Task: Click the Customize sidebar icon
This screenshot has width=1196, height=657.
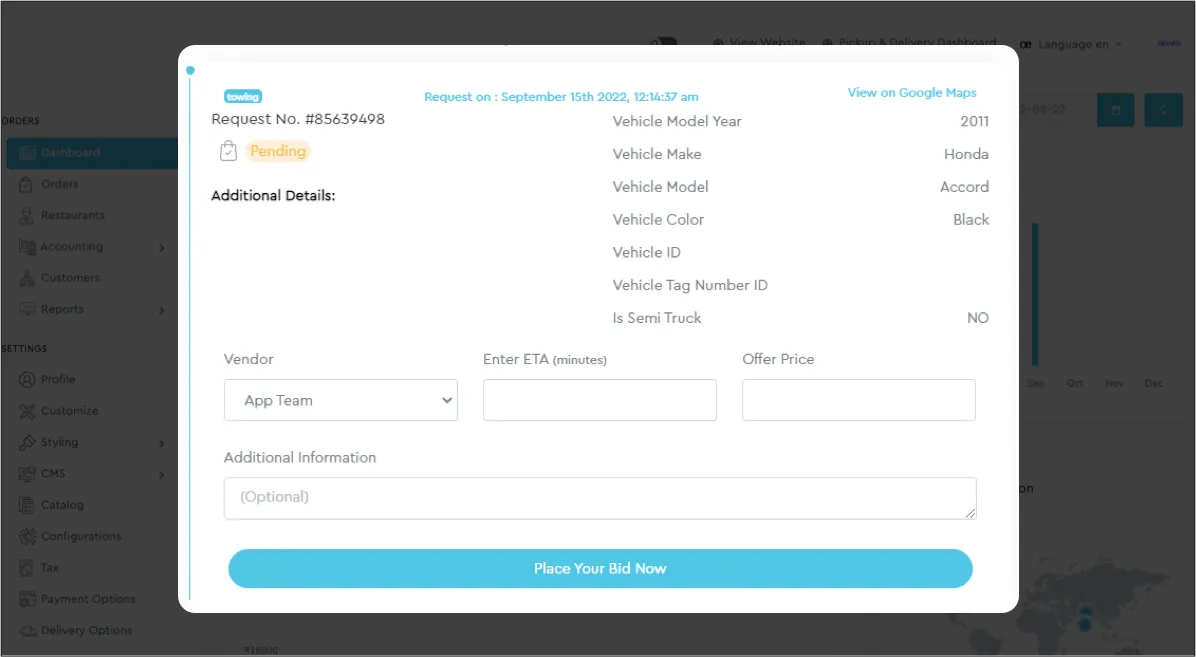Action: tap(26, 411)
